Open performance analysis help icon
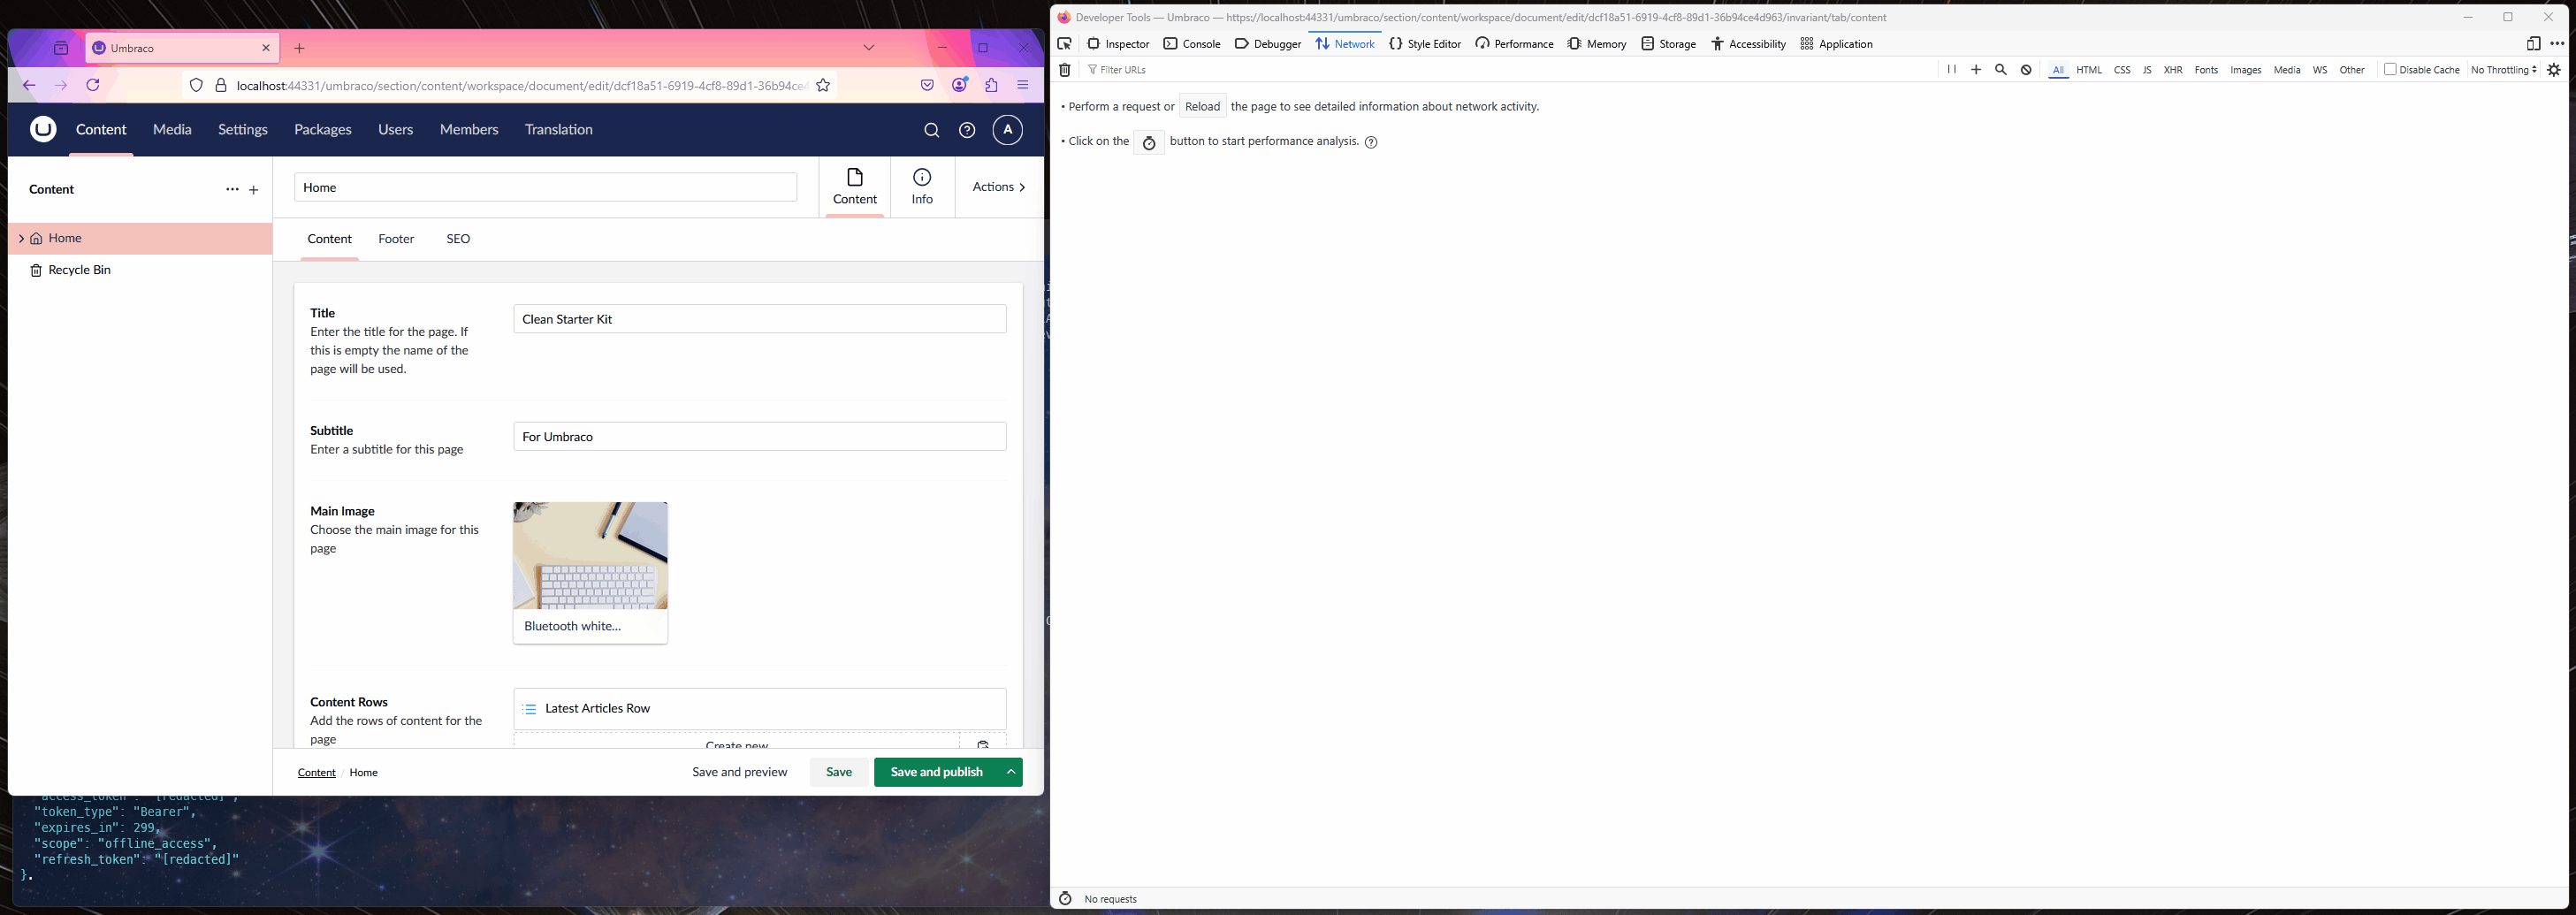This screenshot has height=915, width=2576. pos(1371,142)
